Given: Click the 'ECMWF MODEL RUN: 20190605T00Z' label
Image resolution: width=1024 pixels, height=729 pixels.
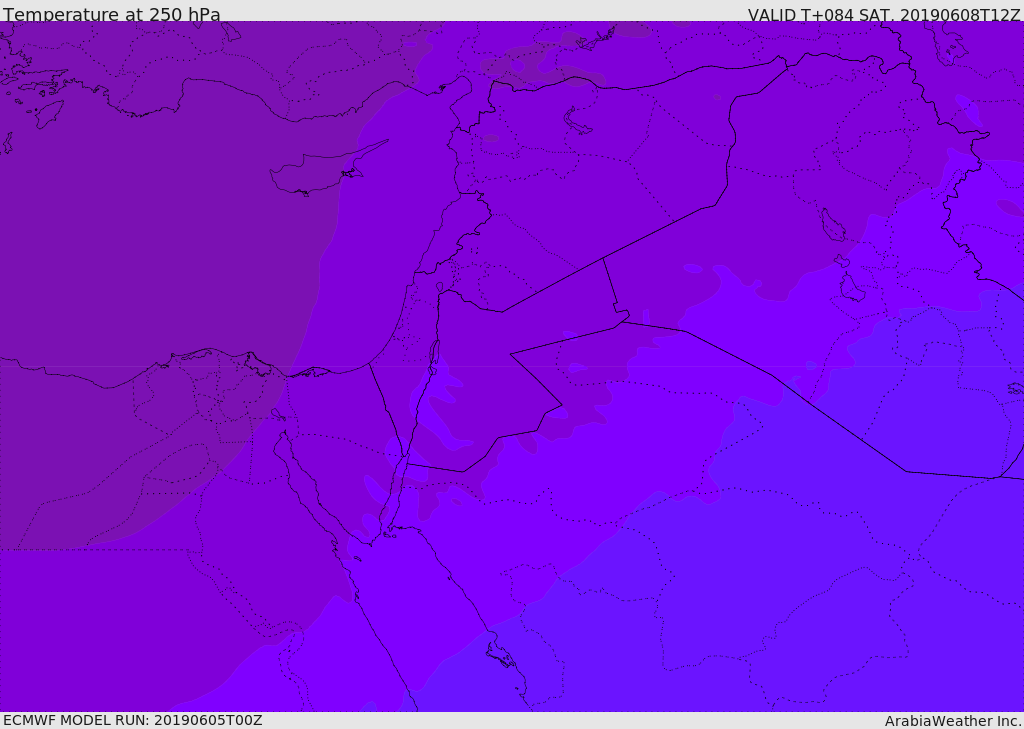Looking at the screenshot, I should (x=133, y=720).
